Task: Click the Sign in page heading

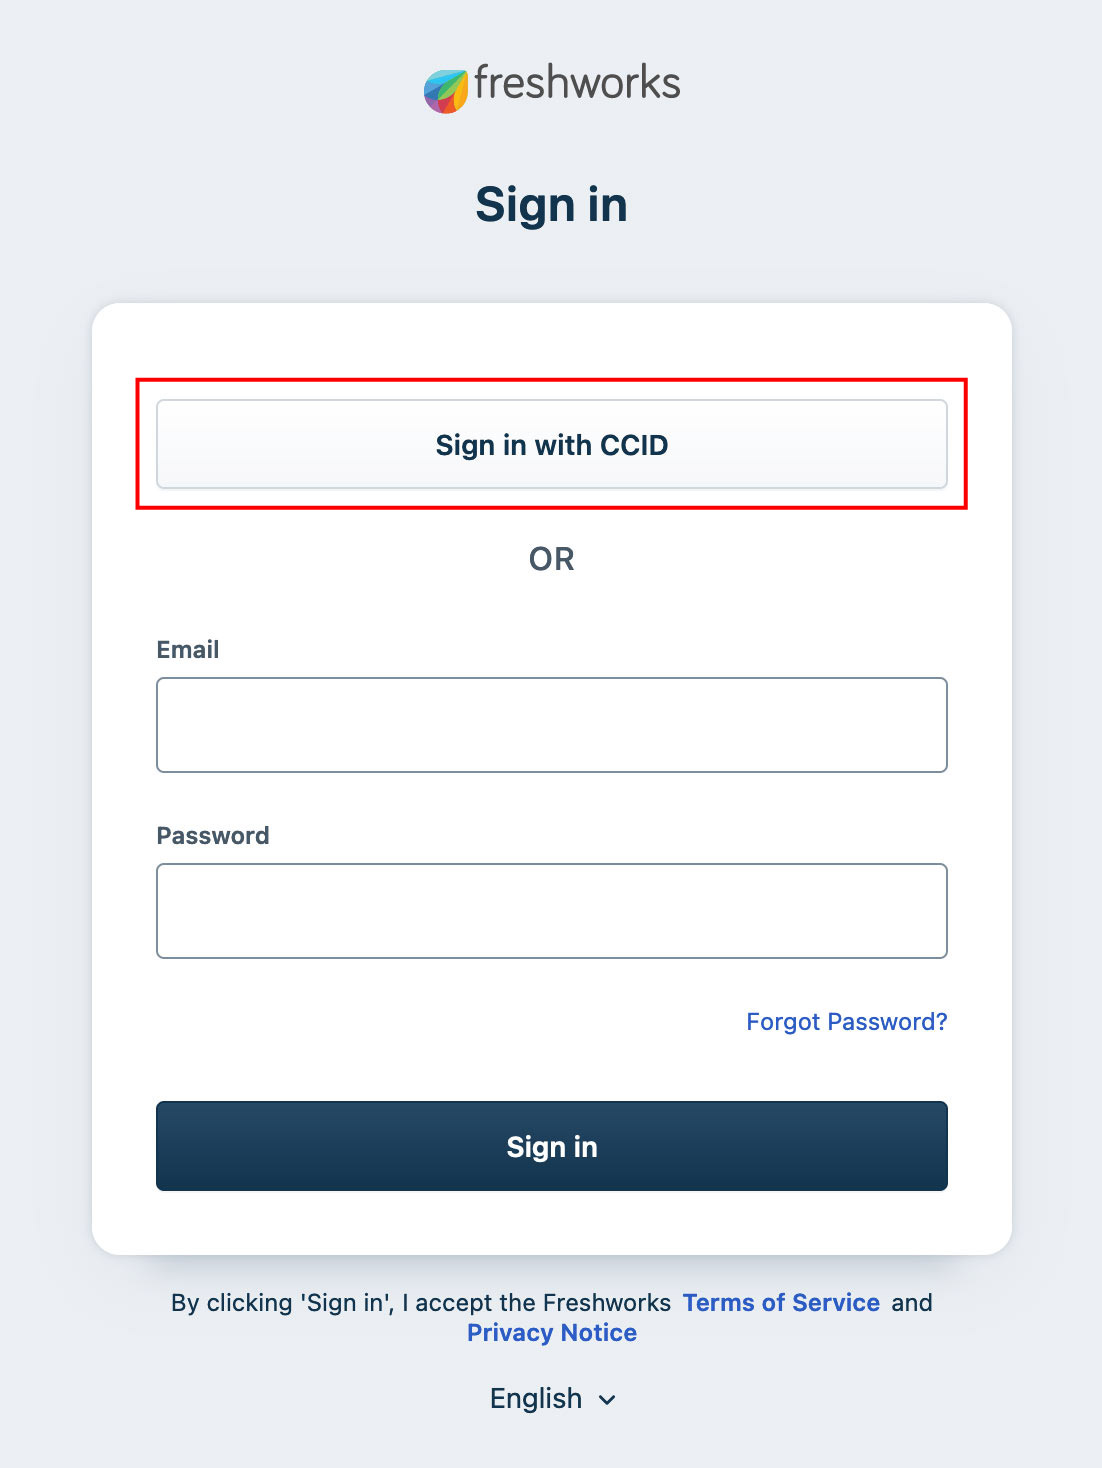Action: [x=551, y=205]
